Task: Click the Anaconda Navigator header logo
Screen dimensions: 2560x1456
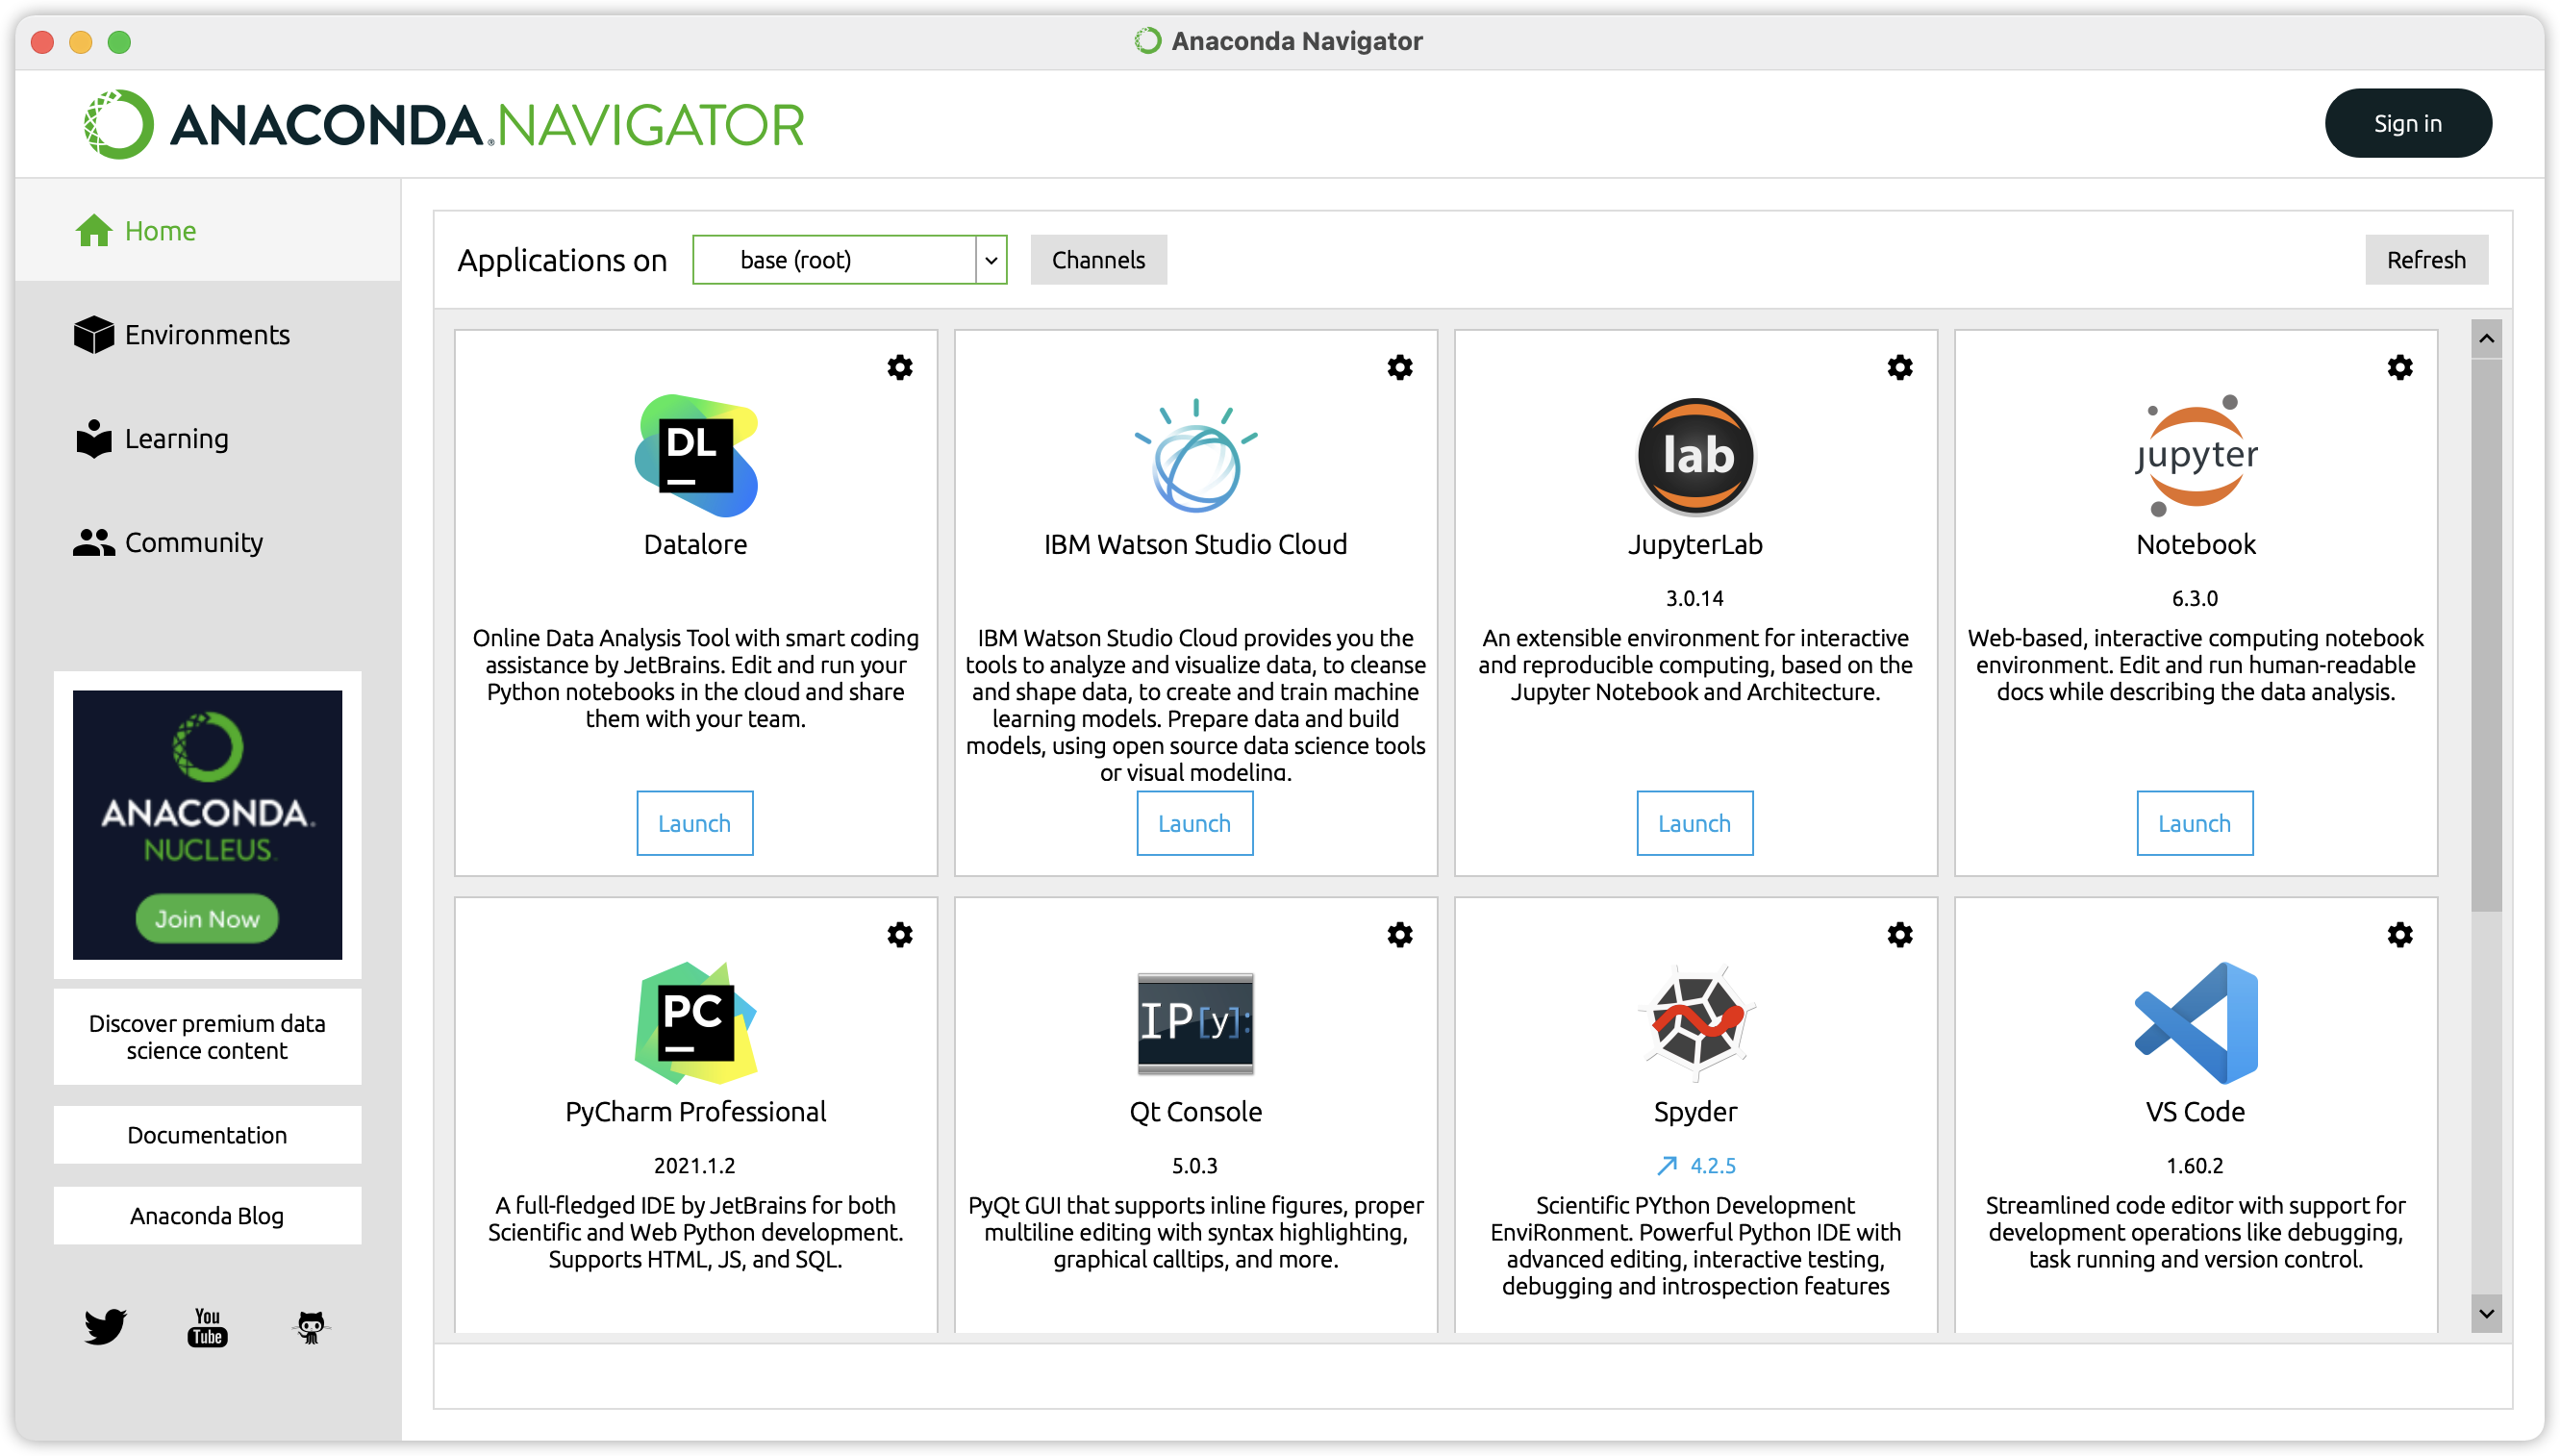Action: (444, 124)
